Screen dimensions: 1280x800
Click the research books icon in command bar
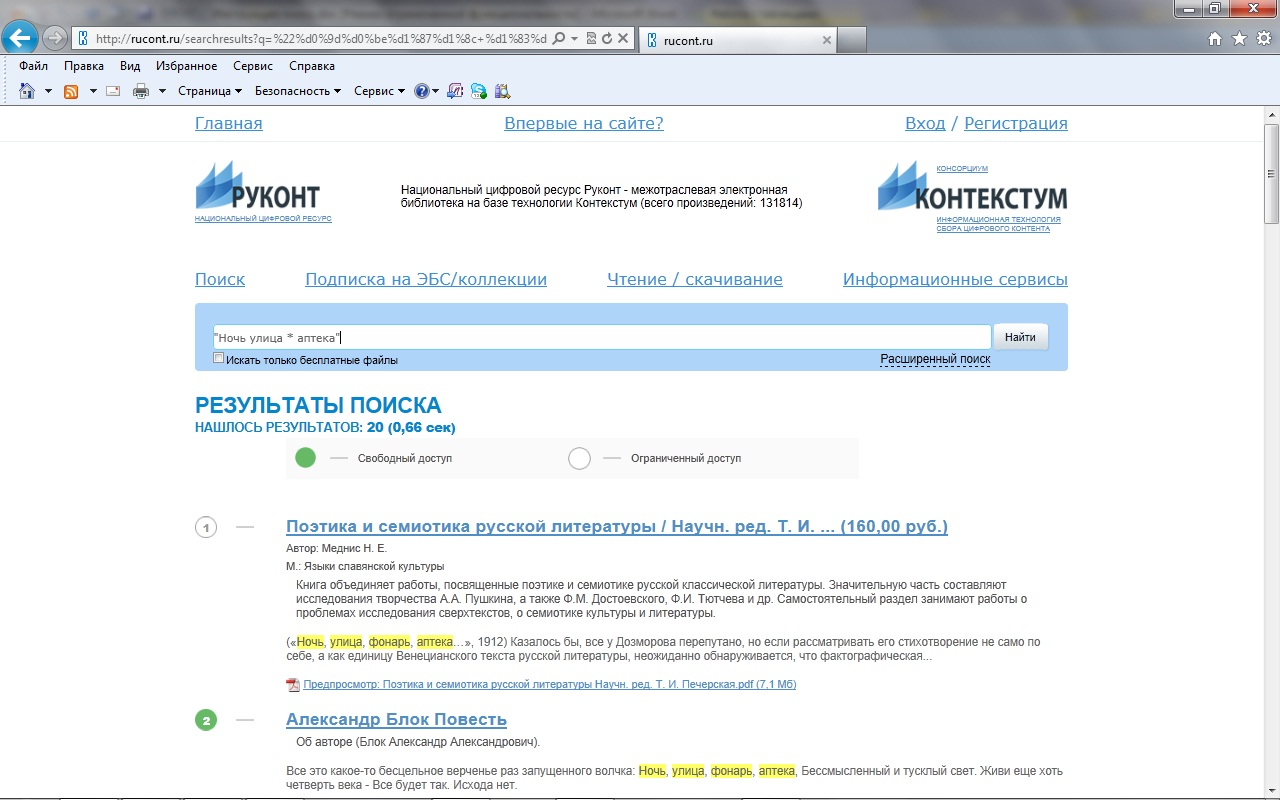click(502, 91)
